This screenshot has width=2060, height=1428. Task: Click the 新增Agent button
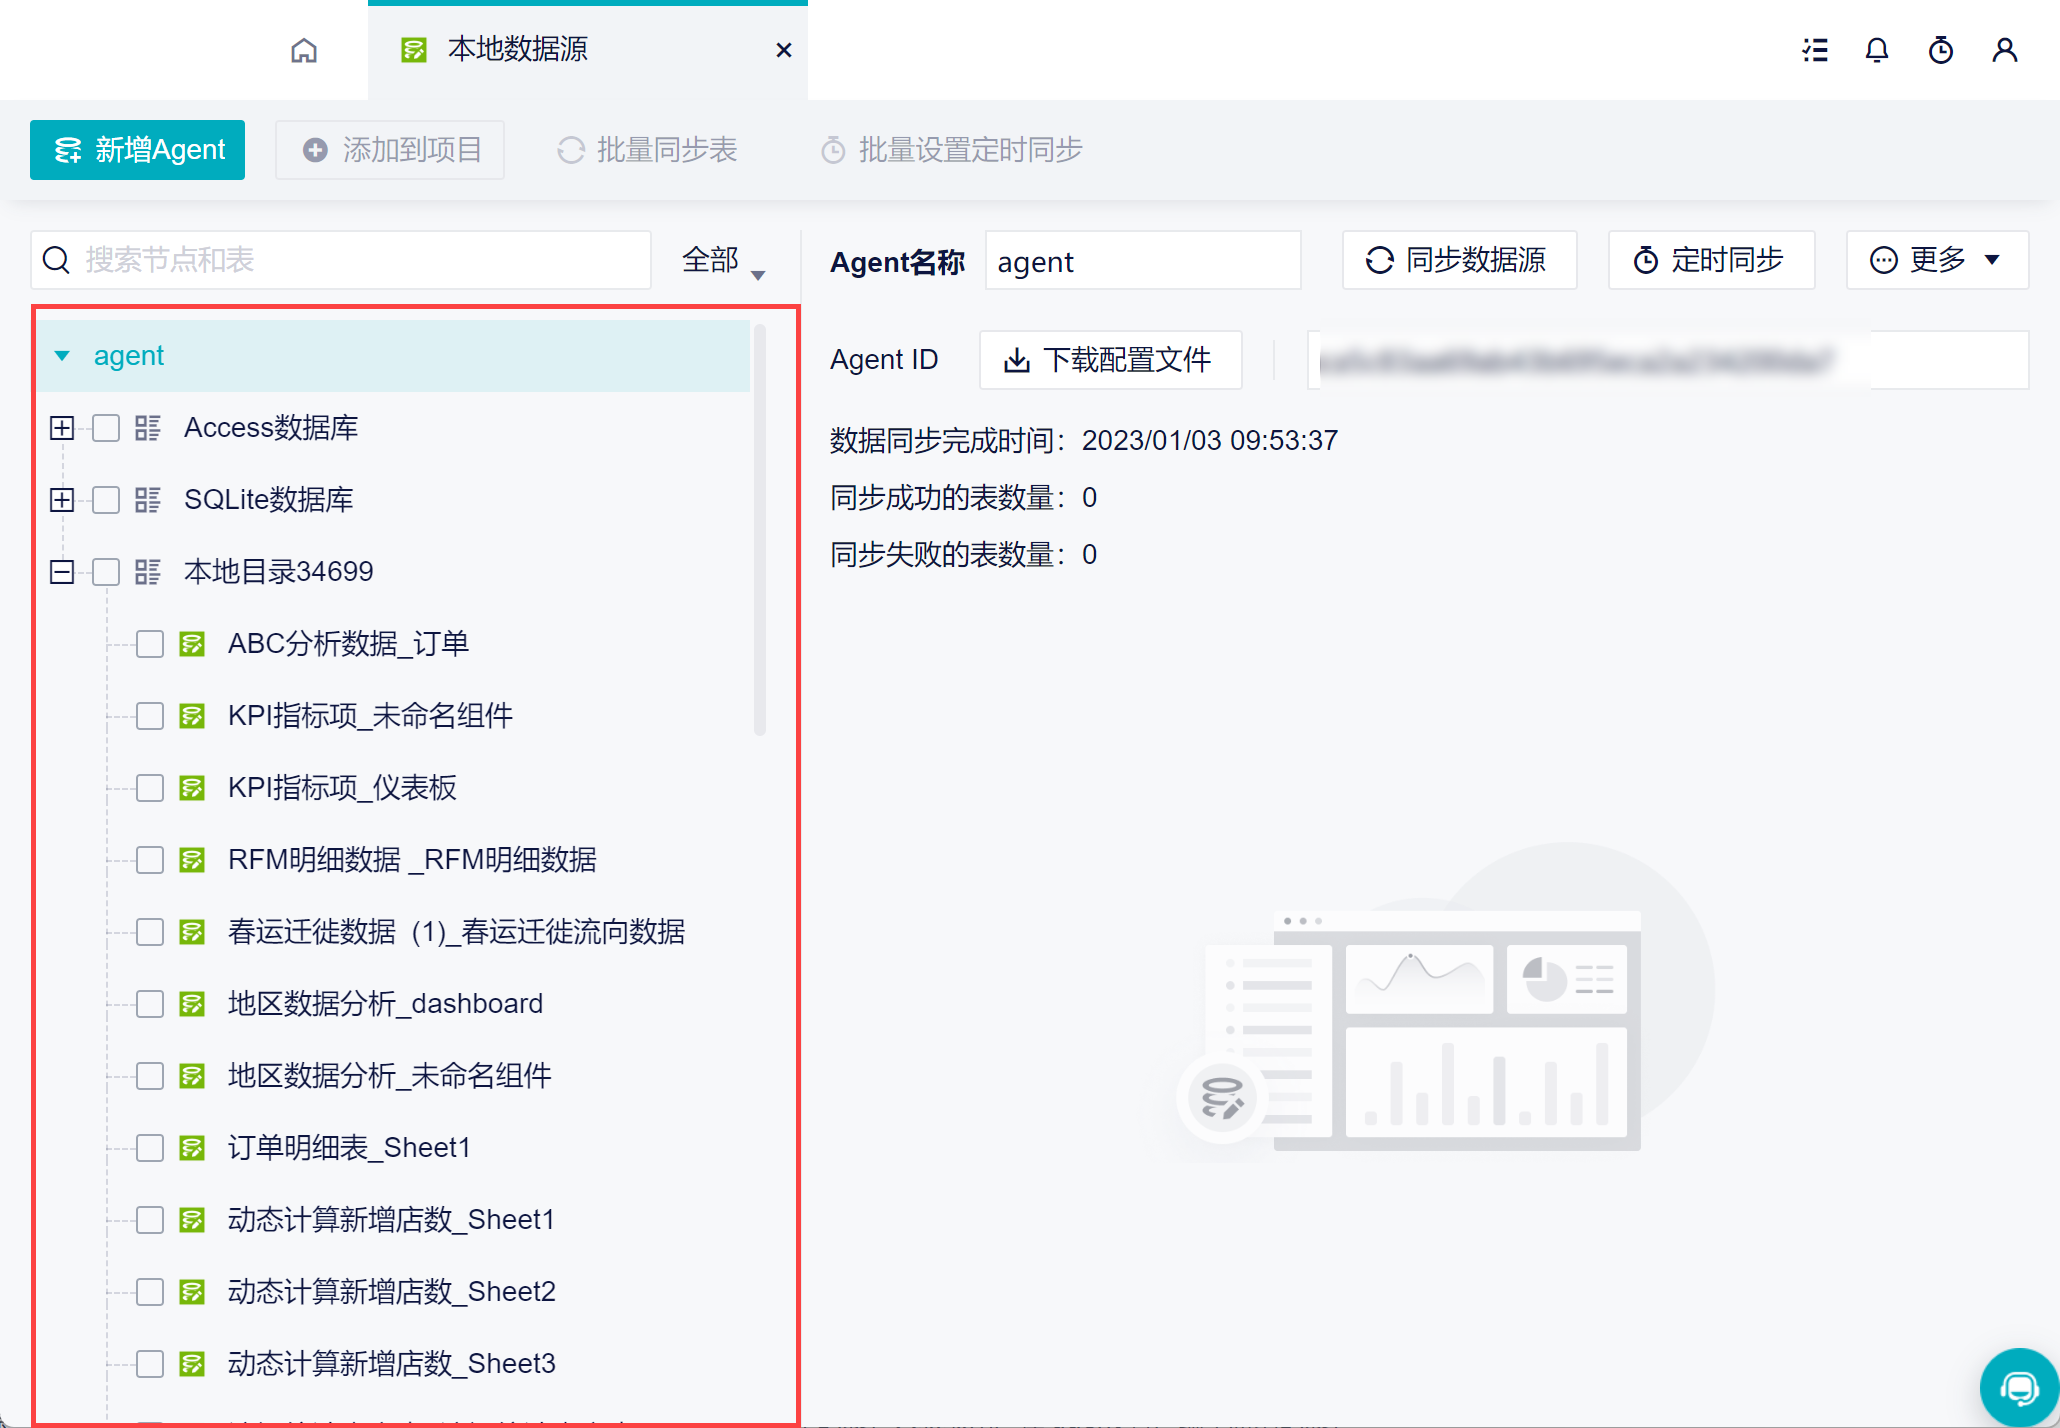click(137, 150)
